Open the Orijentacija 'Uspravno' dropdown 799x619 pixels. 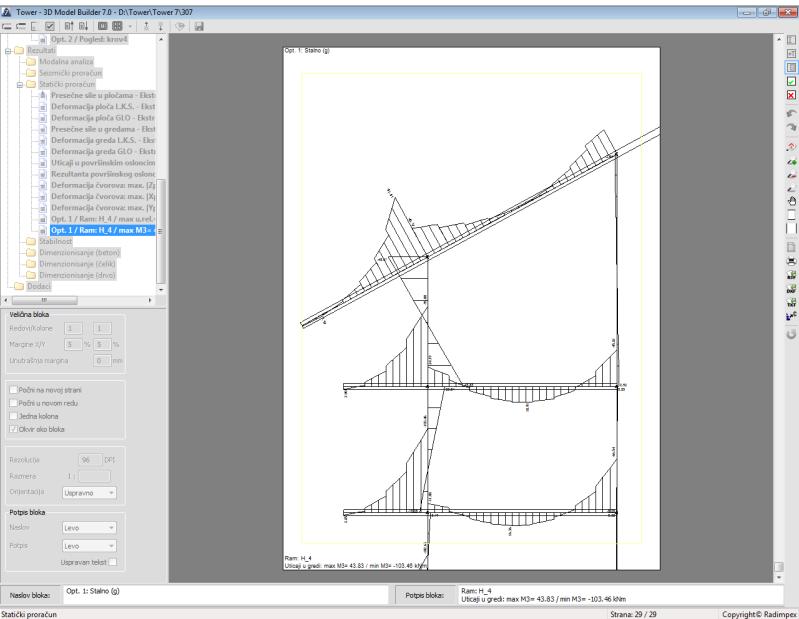point(89,493)
